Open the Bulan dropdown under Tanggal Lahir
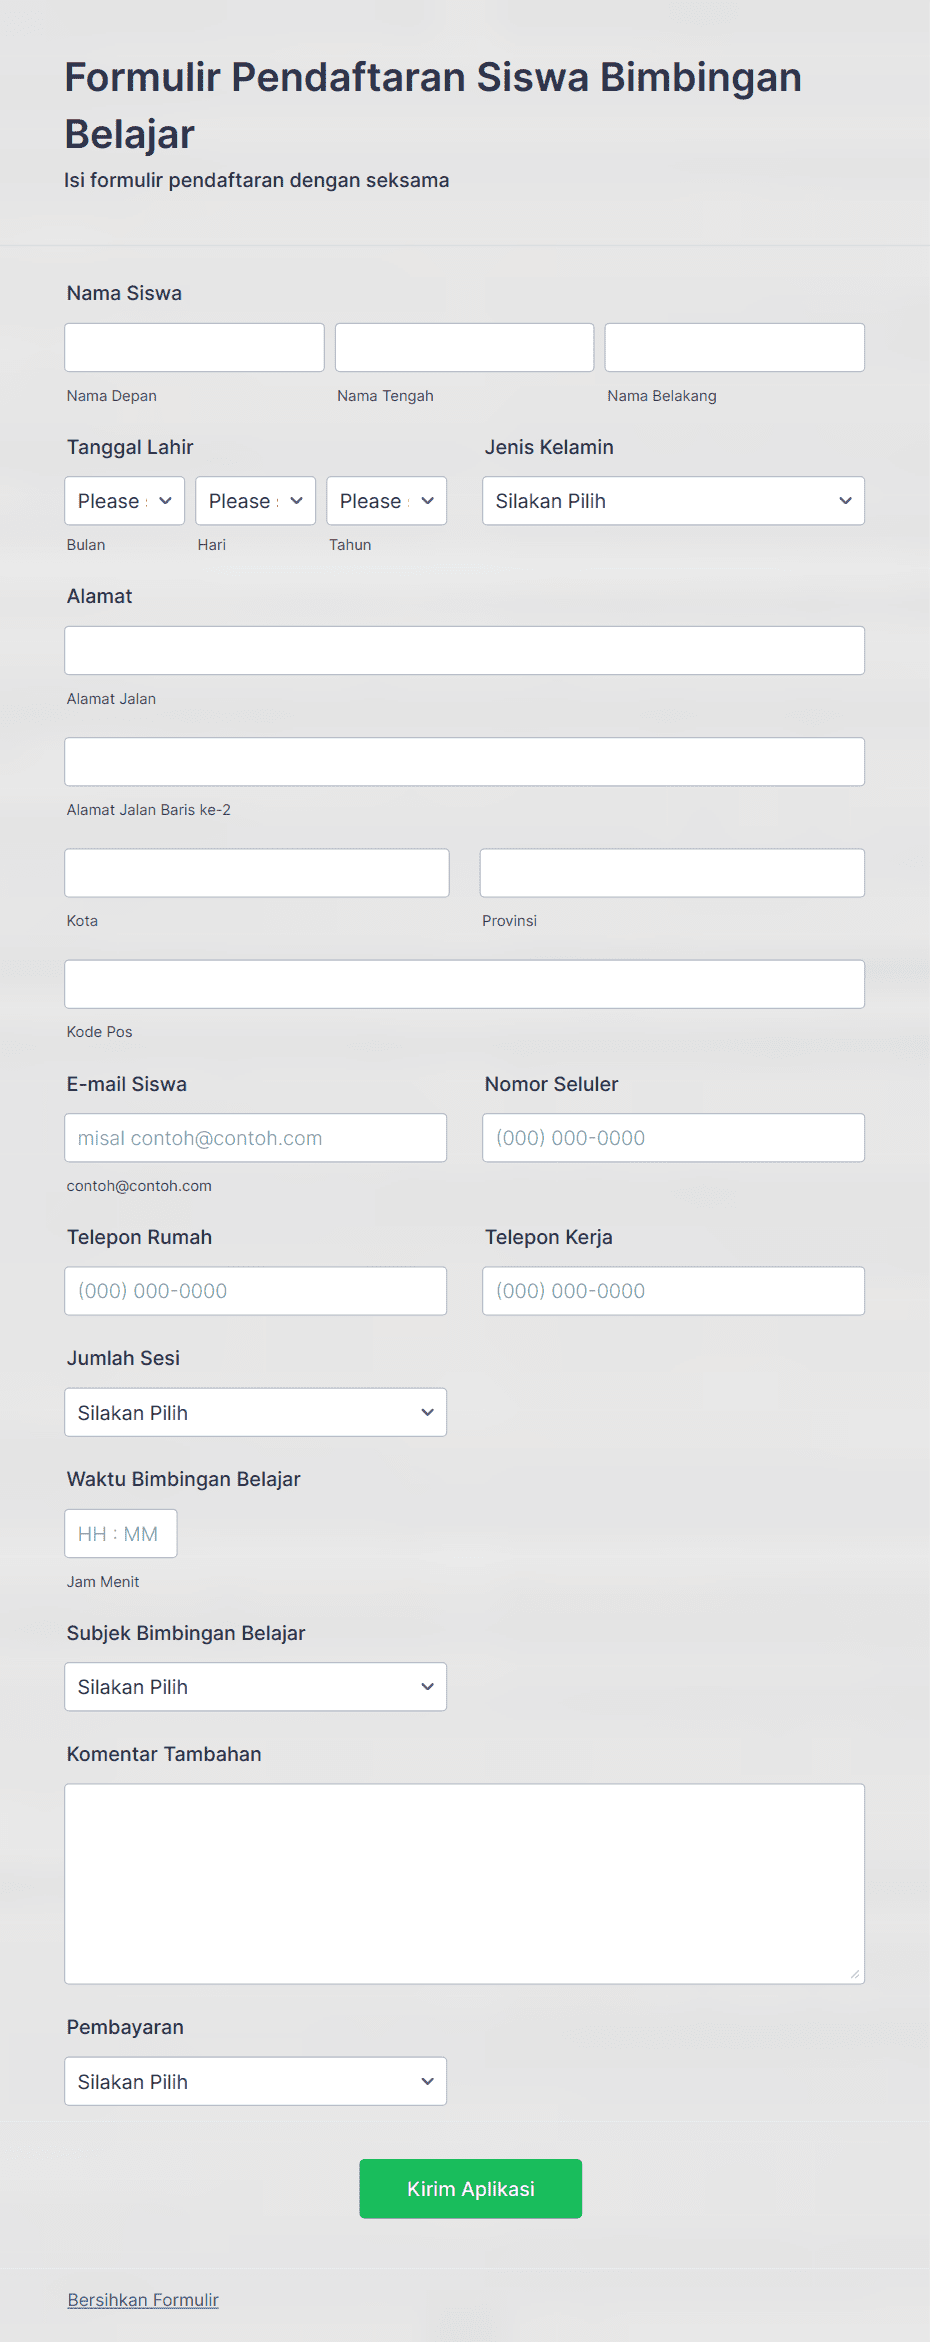 coord(123,500)
